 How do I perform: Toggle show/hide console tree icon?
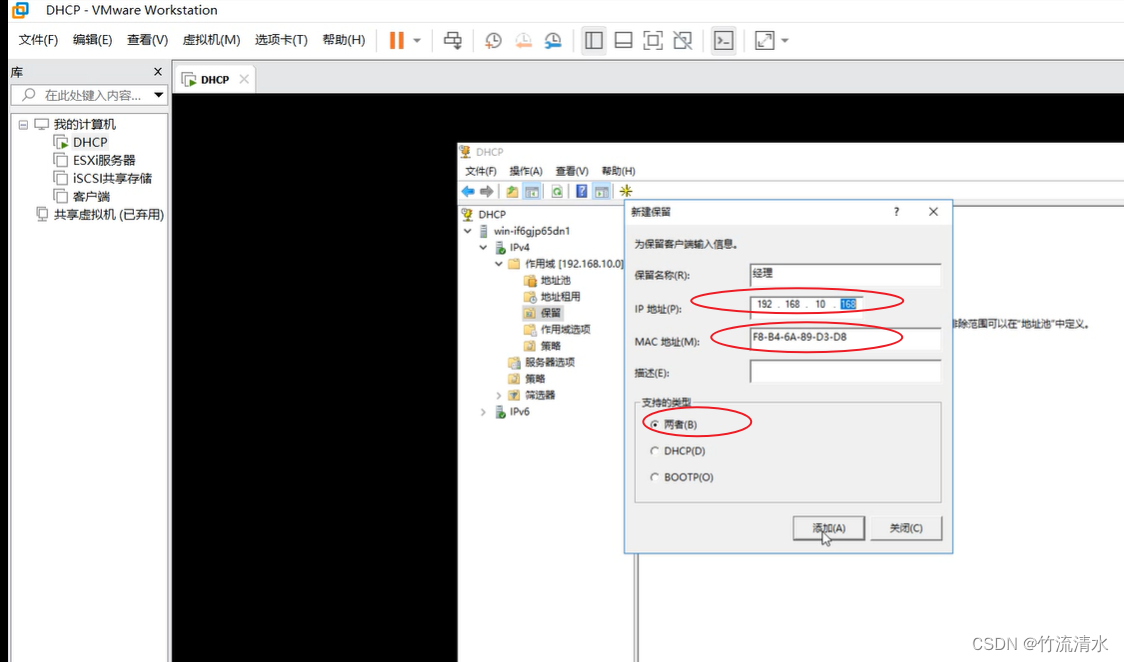click(x=532, y=191)
